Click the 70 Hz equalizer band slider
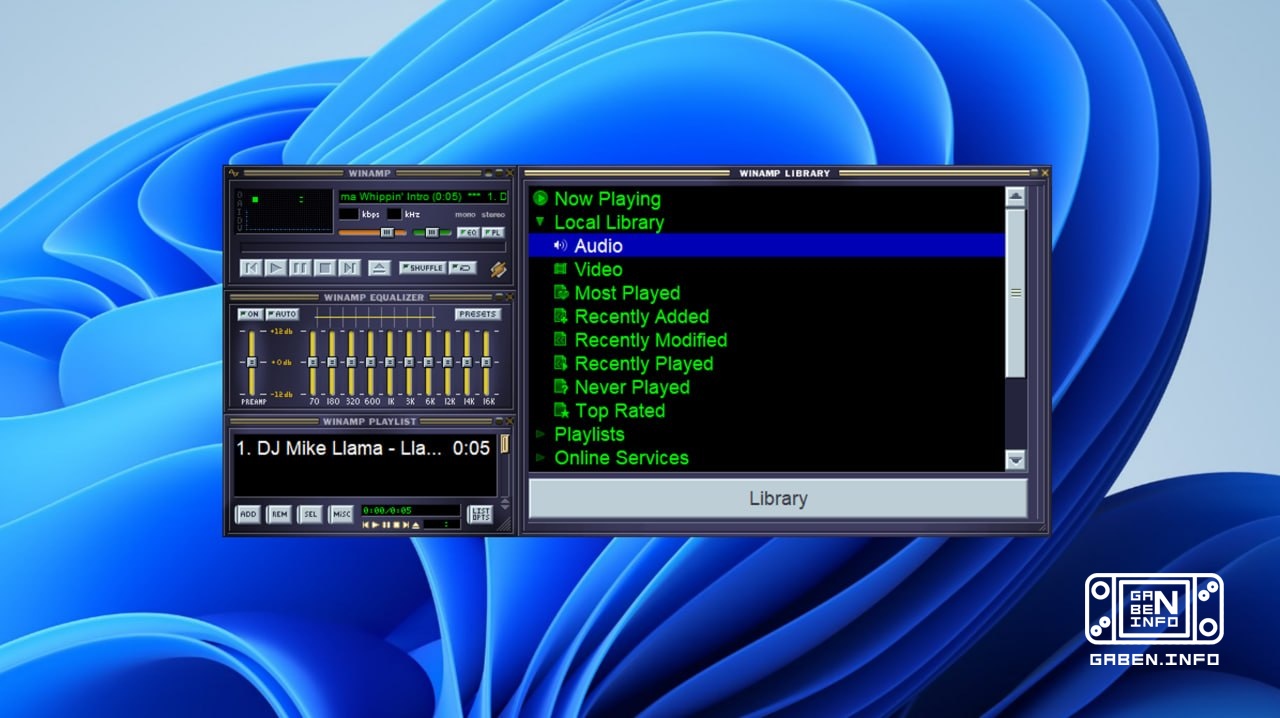1280x718 pixels. (x=313, y=362)
